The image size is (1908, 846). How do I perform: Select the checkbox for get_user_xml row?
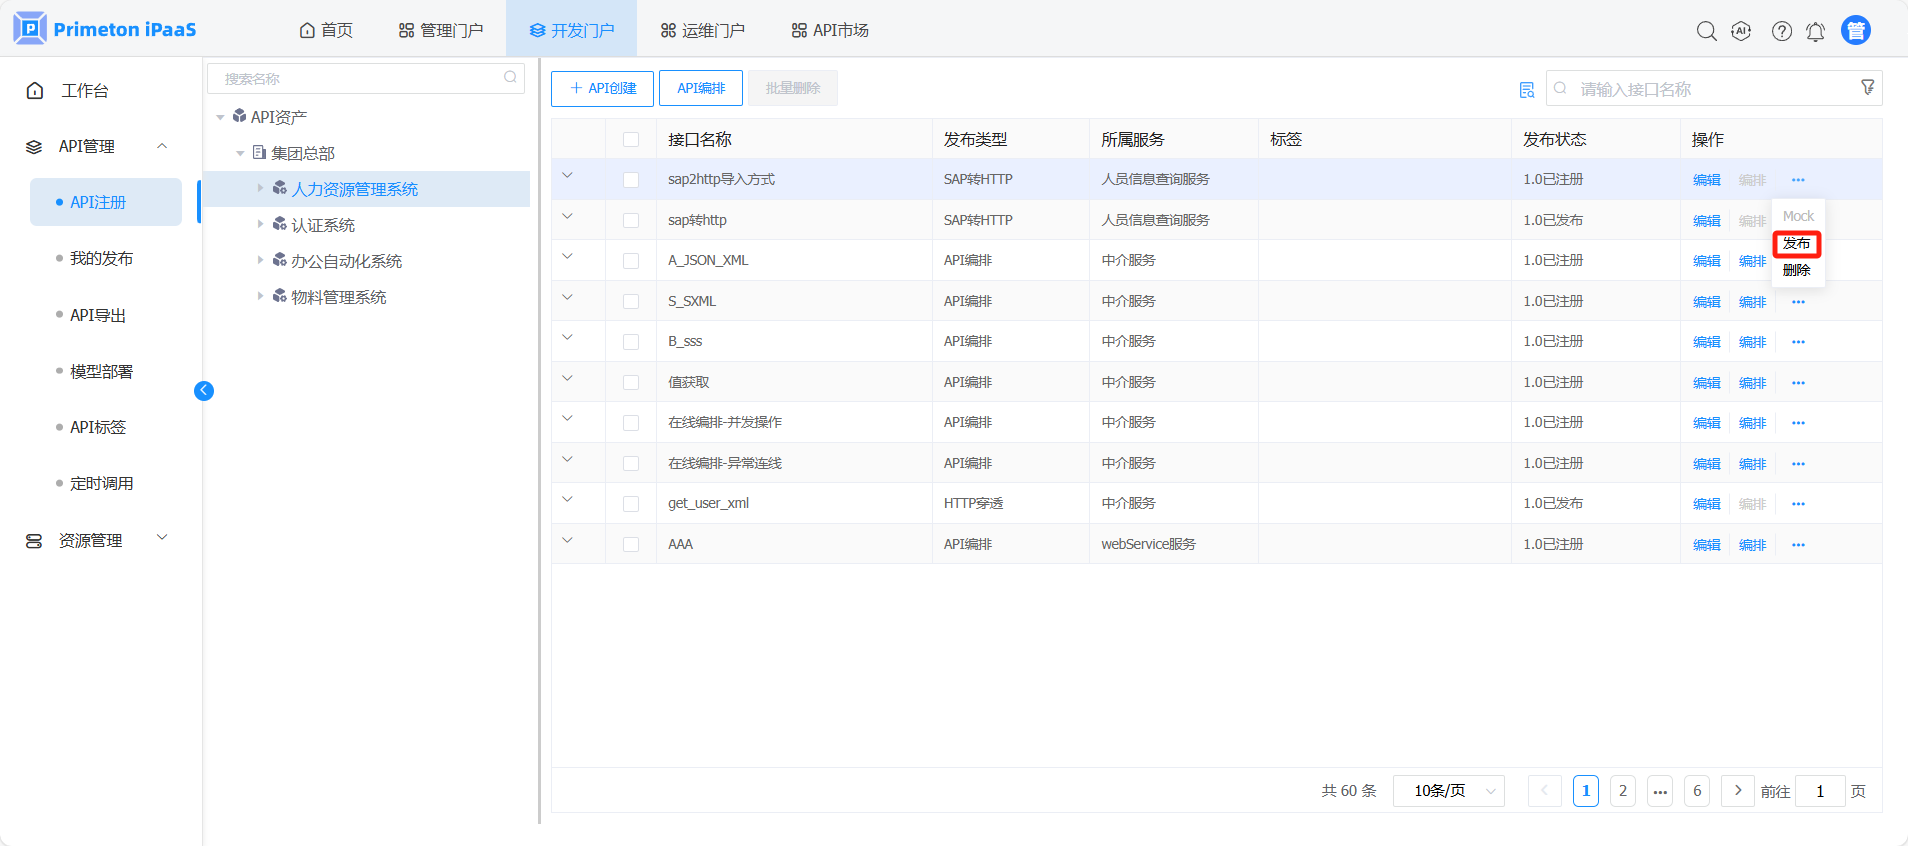[631, 504]
